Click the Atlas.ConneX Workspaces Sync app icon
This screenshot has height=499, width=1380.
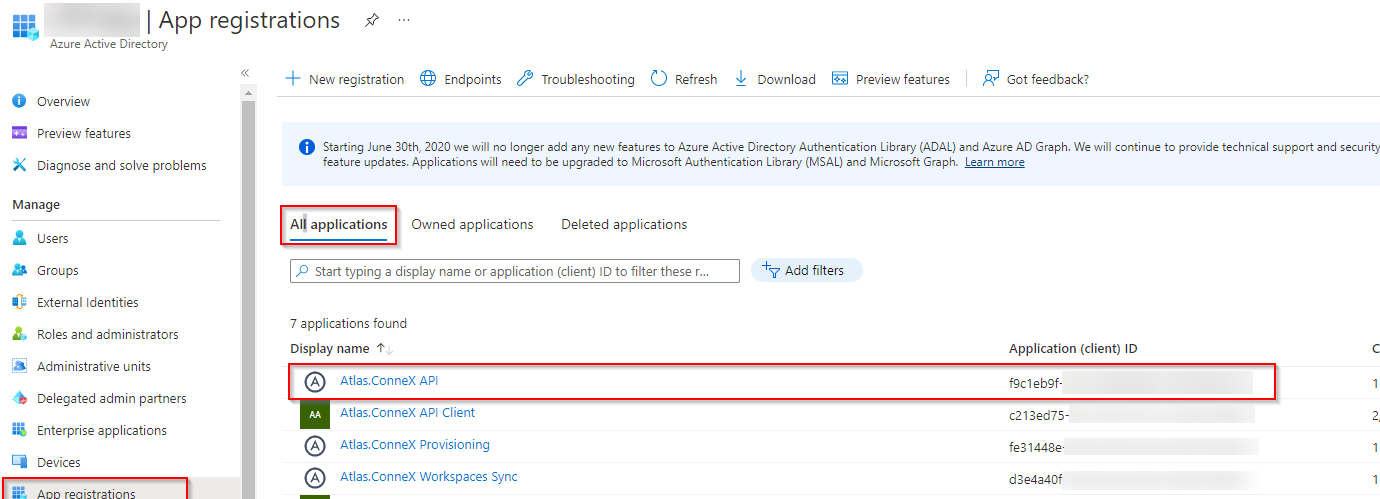(315, 478)
